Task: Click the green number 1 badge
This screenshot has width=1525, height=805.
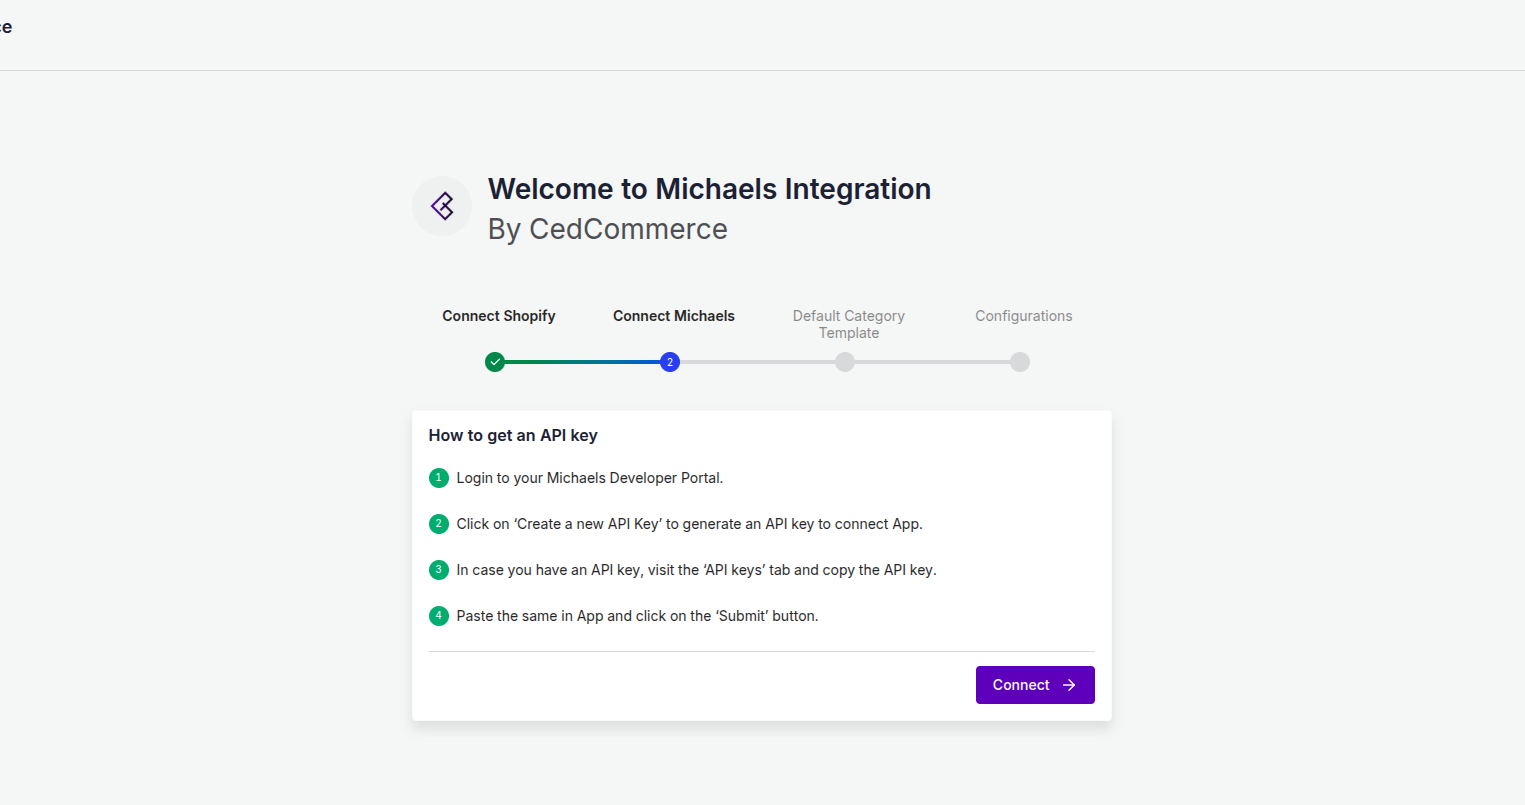Action: [x=438, y=478]
